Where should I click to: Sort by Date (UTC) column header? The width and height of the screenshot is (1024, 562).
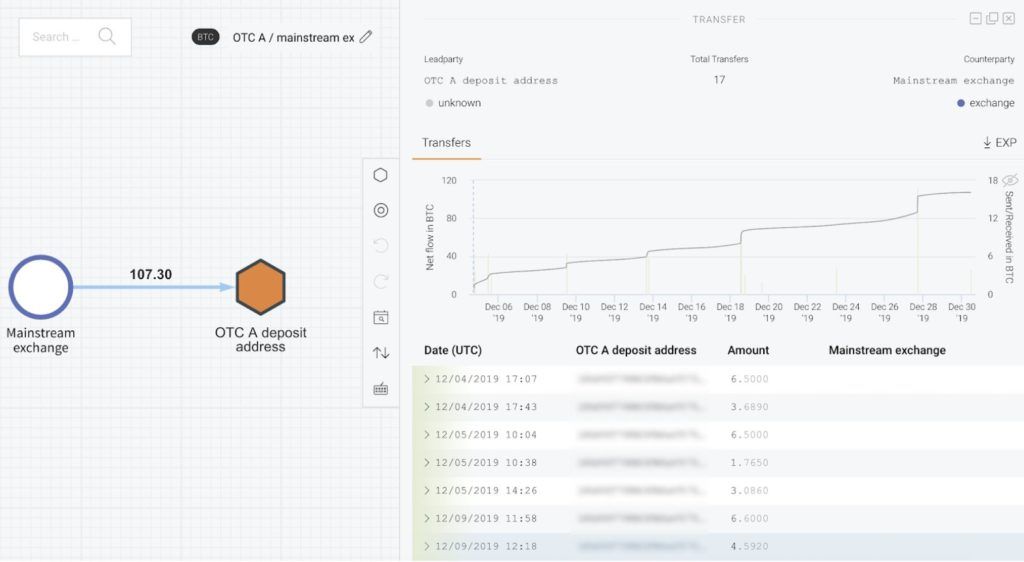(453, 350)
